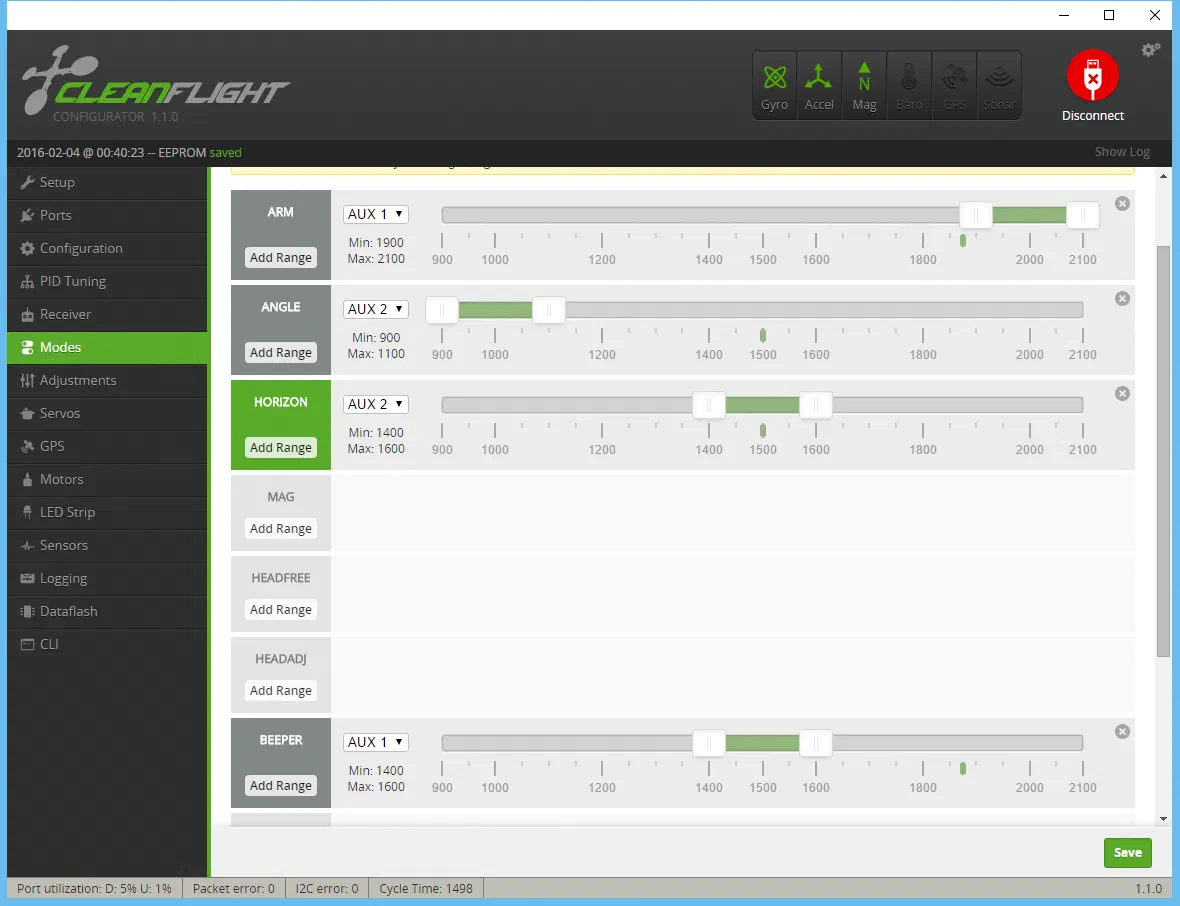1180x906 pixels.
Task: Click the 'I2C error: 0' status text
Action: pos(327,889)
